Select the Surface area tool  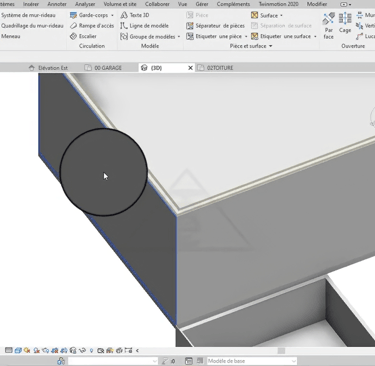[x=265, y=15]
